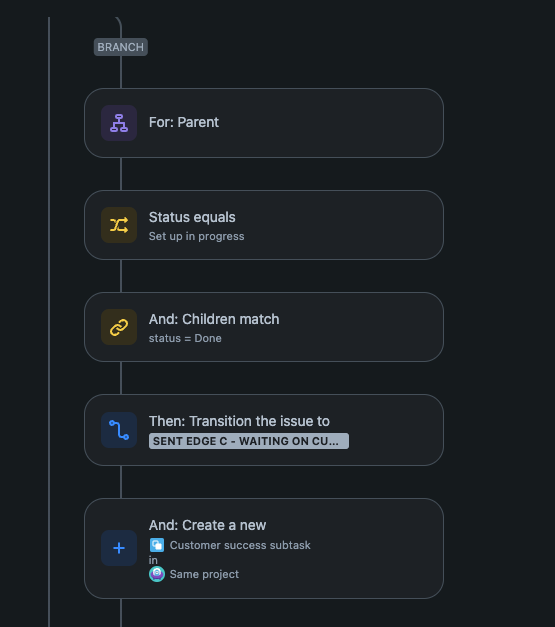
Task: Click the yellow shuffle condition icon
Action: pyautogui.click(x=119, y=225)
